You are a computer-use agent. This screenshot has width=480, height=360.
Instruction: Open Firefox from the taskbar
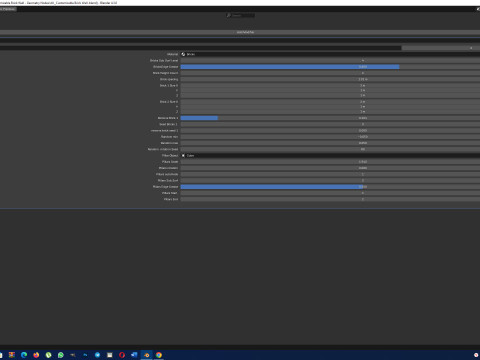point(36,355)
